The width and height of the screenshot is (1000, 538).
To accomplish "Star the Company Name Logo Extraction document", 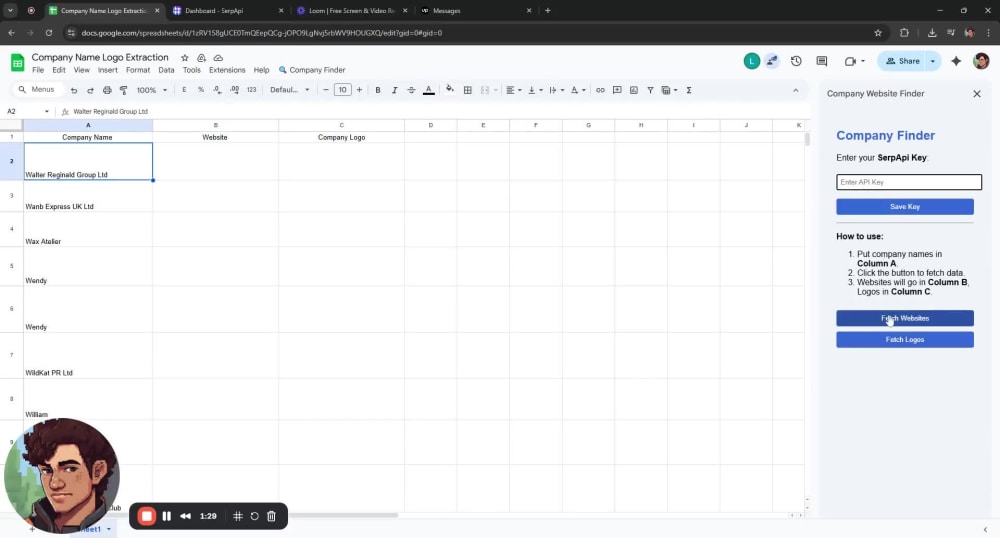I will 184,58.
